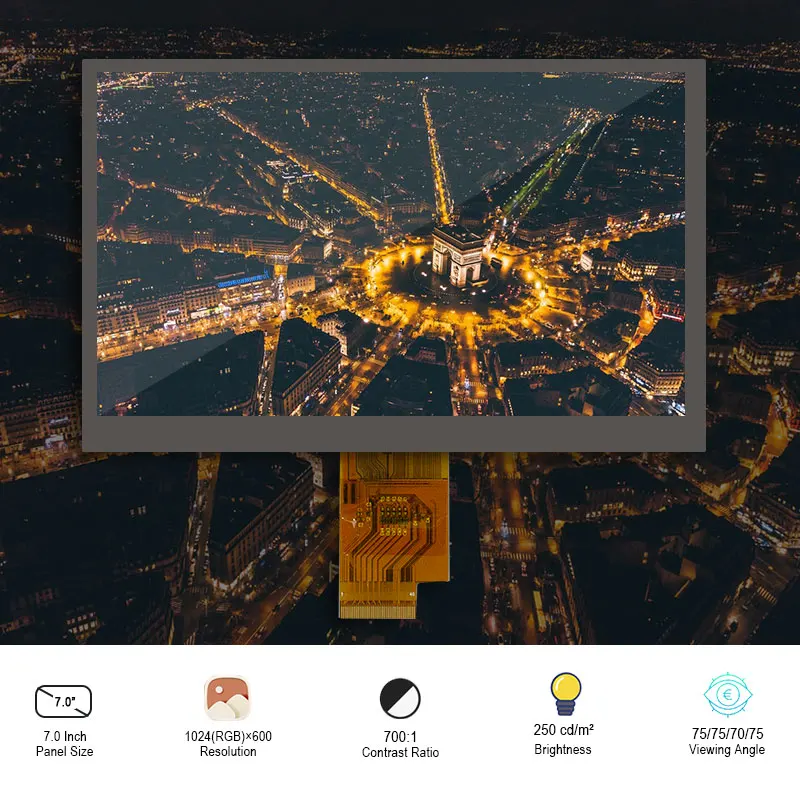Click the '7.0 Inch Panel Size' text

pos(65,744)
